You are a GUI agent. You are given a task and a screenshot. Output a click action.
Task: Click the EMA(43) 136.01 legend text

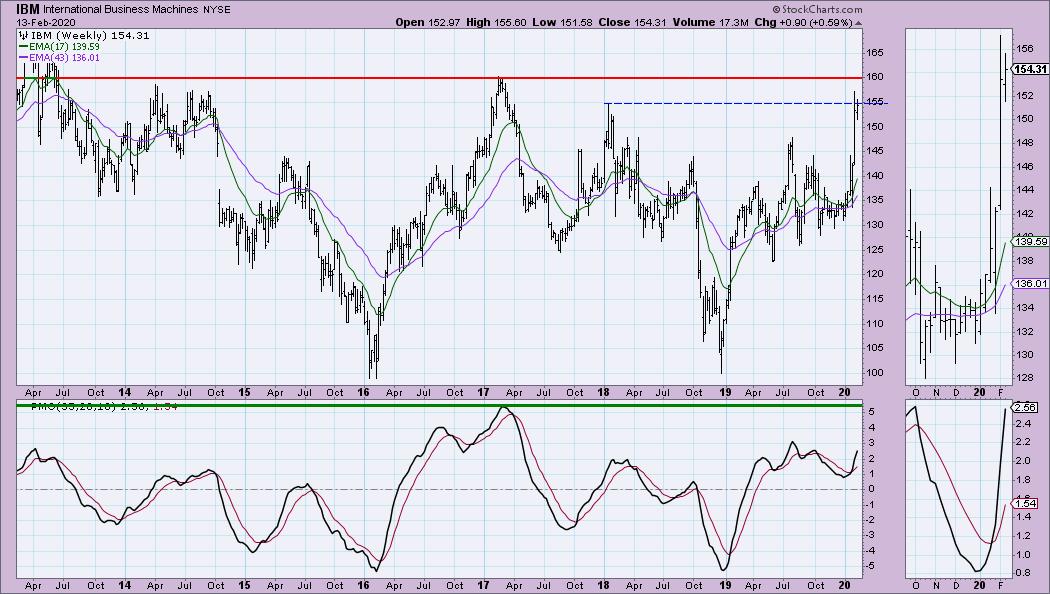pyautogui.click(x=64, y=58)
